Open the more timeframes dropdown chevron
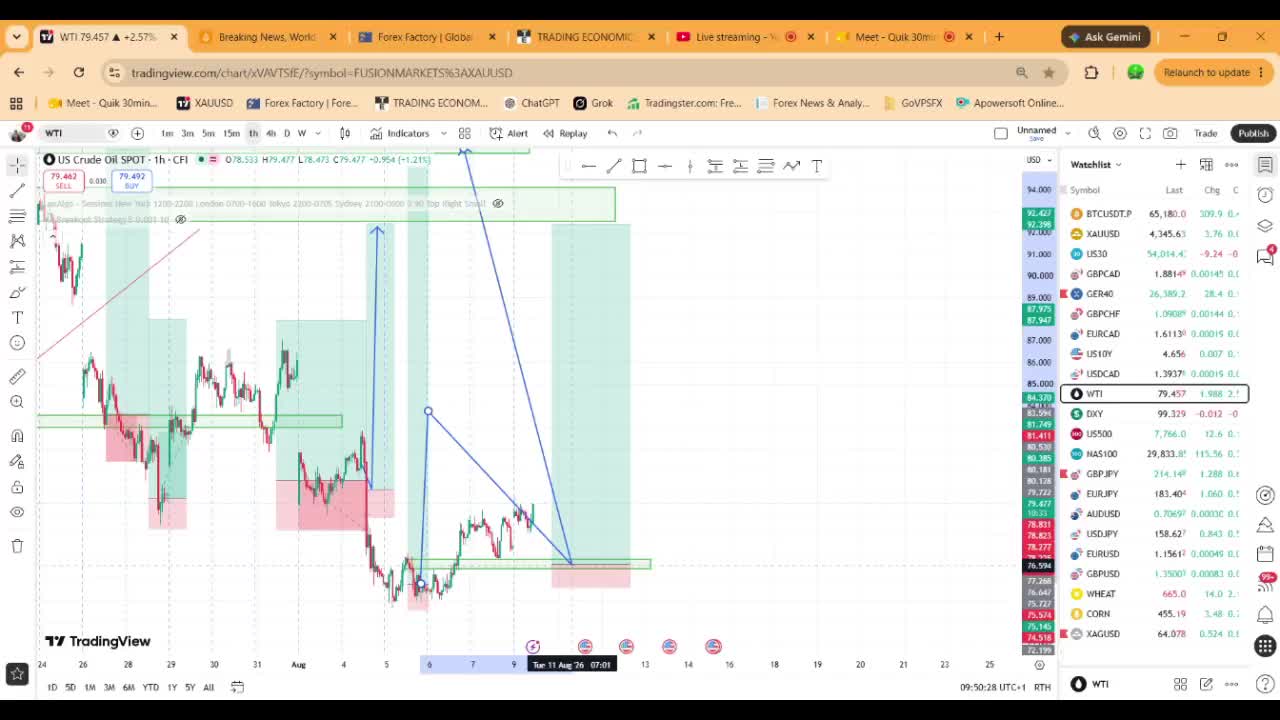Image resolution: width=1280 pixels, height=720 pixels. (318, 133)
